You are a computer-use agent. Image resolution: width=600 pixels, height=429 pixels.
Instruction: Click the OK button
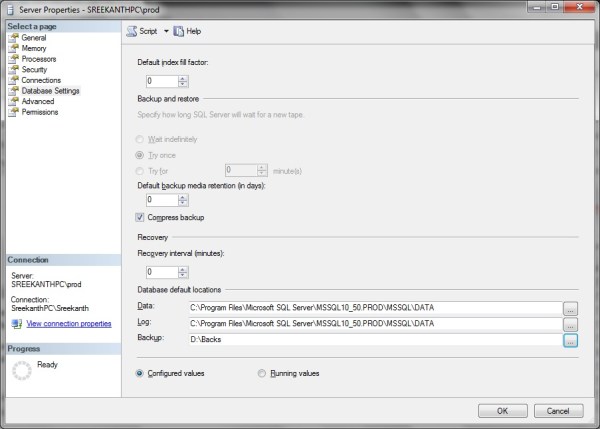pos(503,410)
